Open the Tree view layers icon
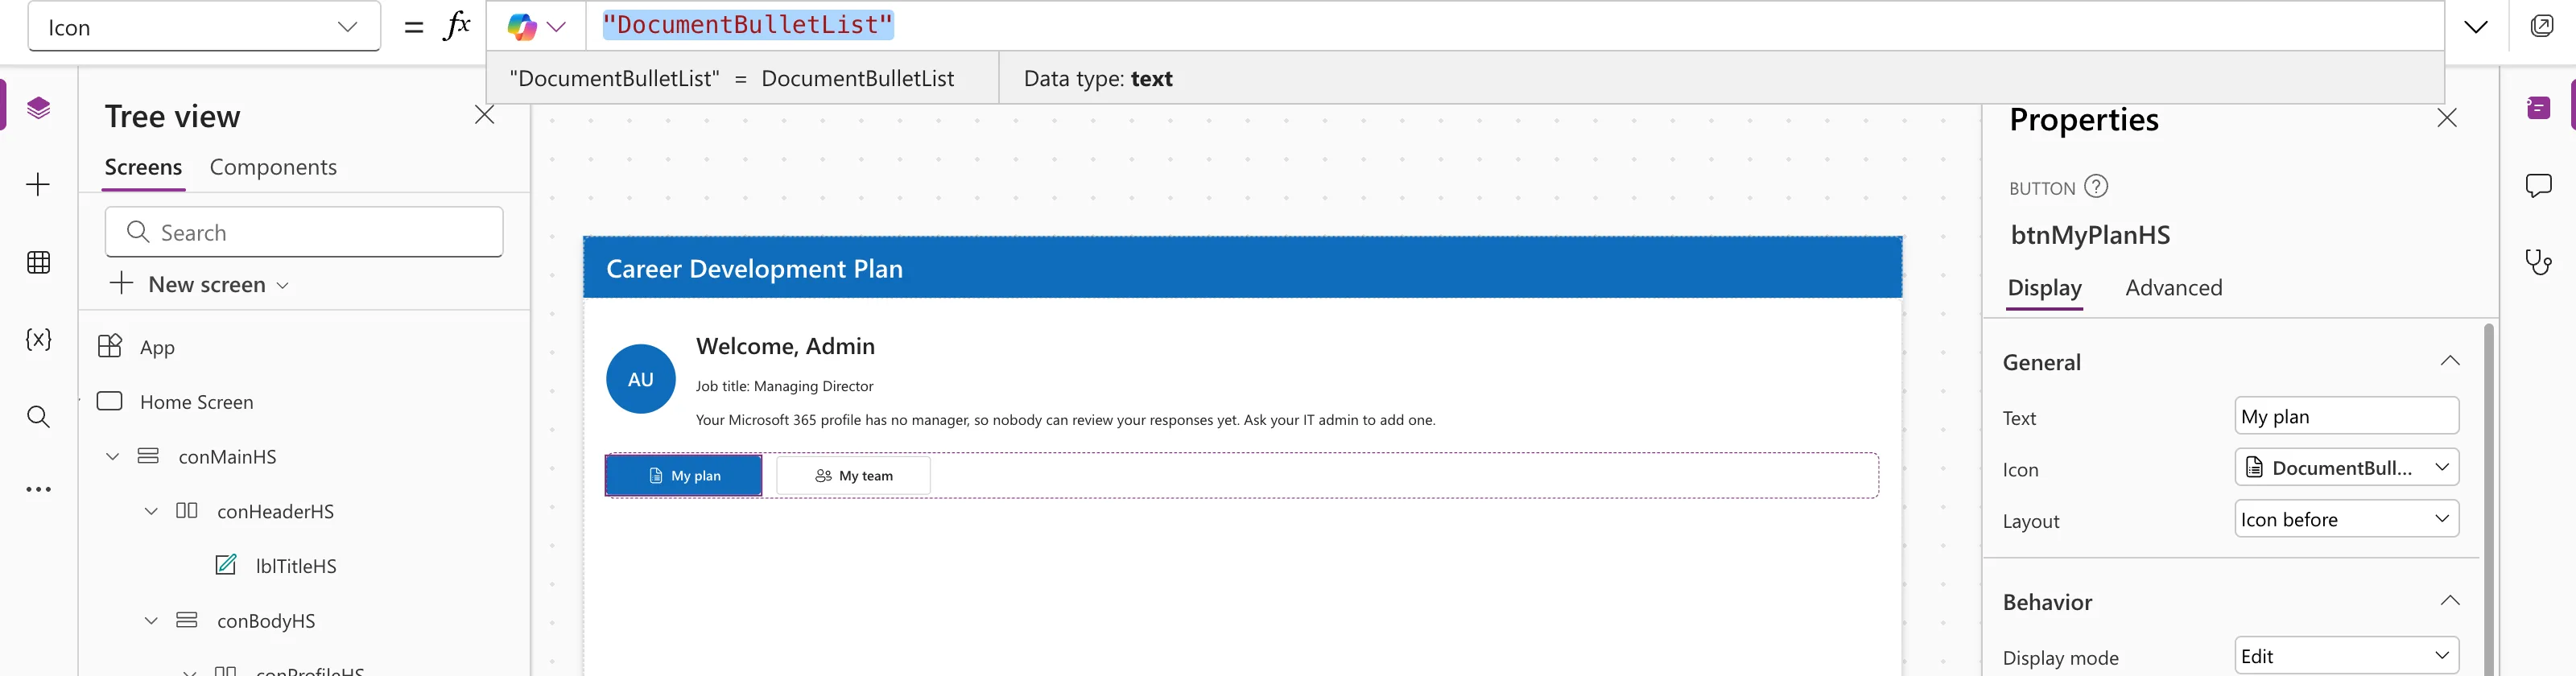This screenshot has width=2576, height=676. click(38, 108)
